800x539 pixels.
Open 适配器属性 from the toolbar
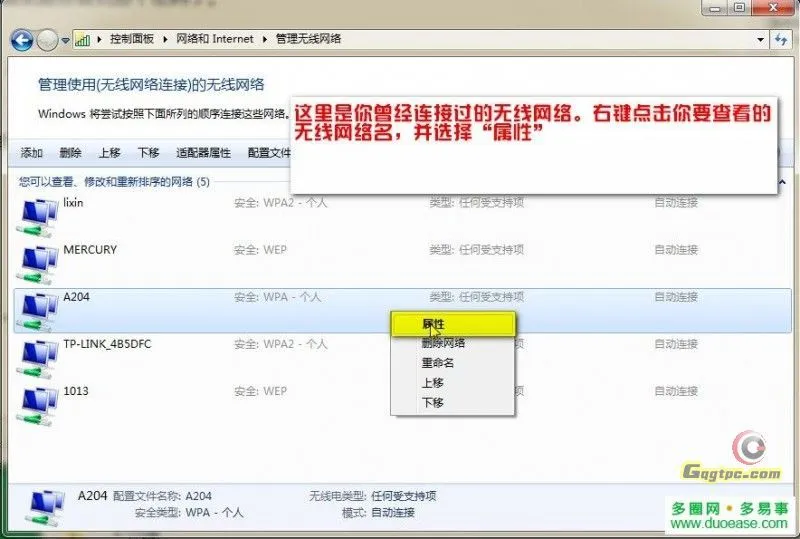[x=203, y=153]
